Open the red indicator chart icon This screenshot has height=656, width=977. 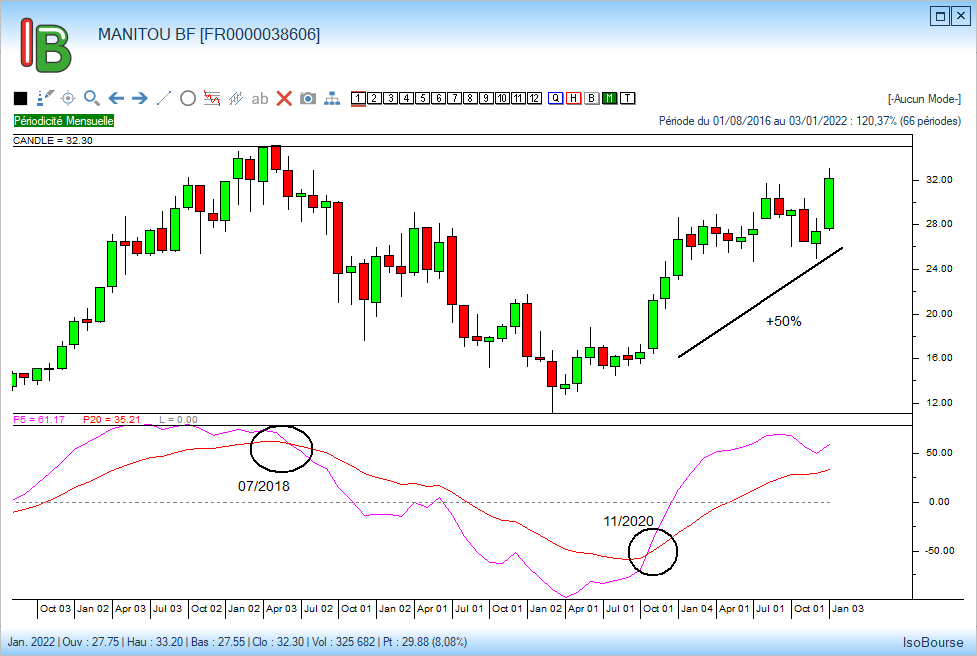[212, 98]
